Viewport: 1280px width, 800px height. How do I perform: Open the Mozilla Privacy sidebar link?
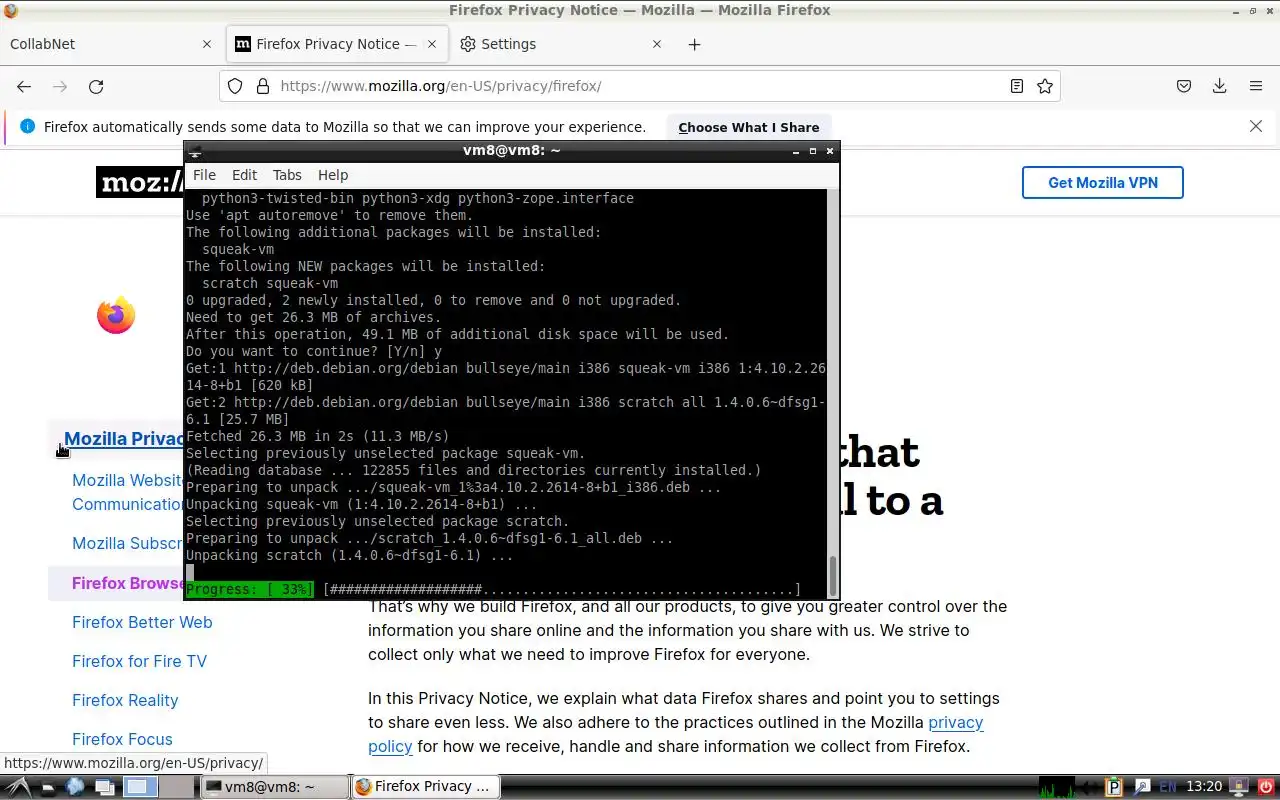(x=124, y=438)
